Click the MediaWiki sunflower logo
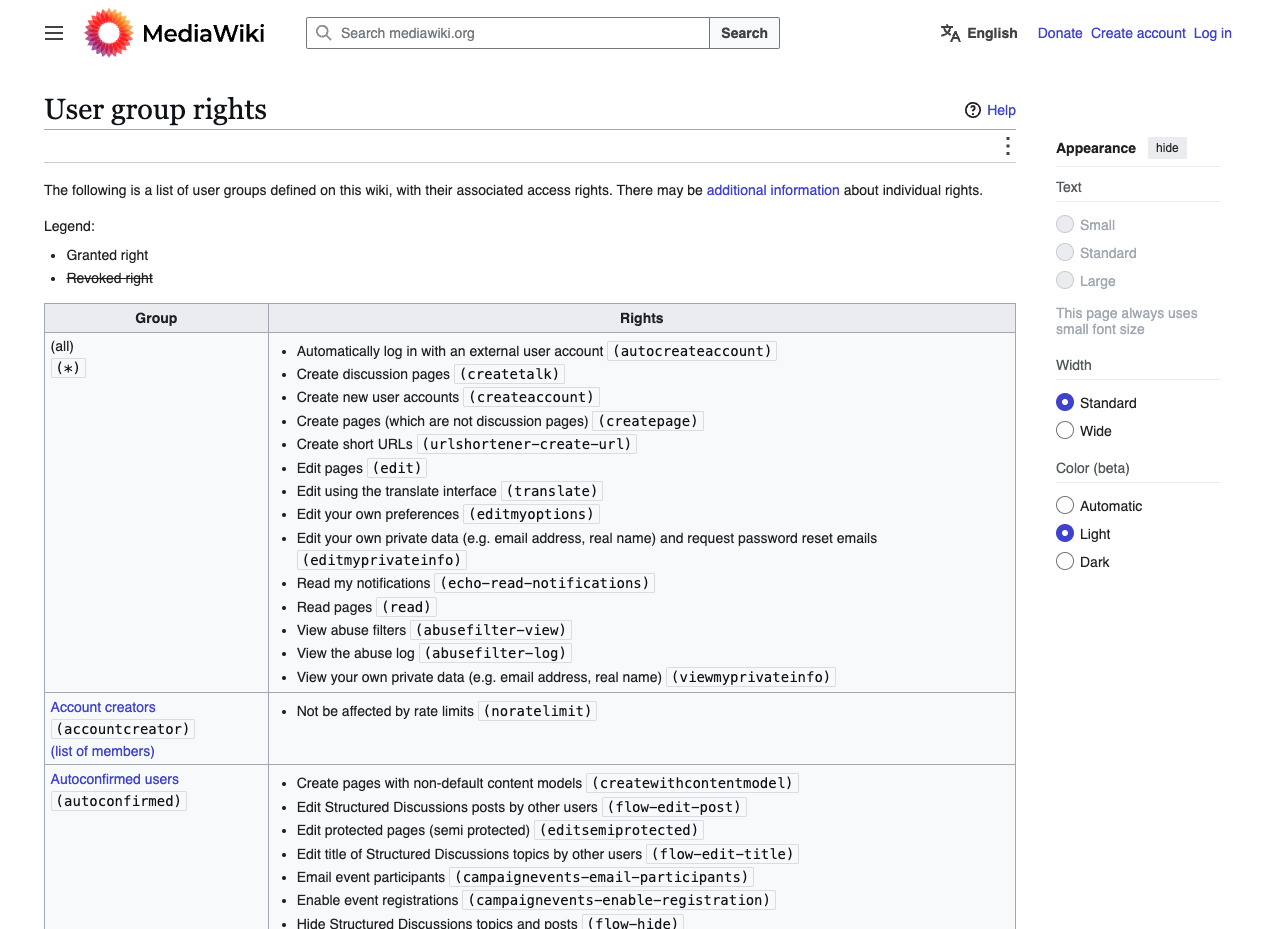The width and height of the screenshot is (1280, 929). (x=109, y=33)
